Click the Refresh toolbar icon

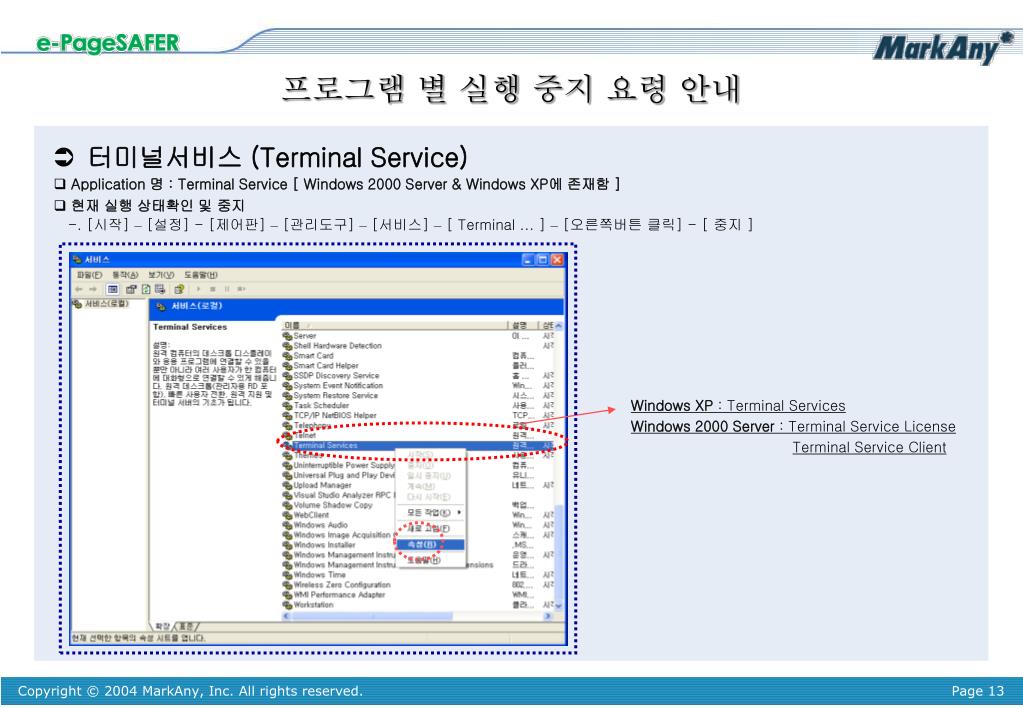(146, 289)
